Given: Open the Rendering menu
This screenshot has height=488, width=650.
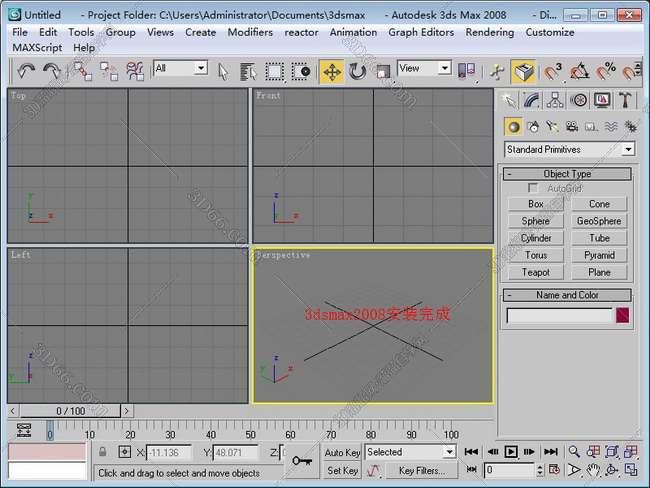Looking at the screenshot, I should [x=490, y=32].
